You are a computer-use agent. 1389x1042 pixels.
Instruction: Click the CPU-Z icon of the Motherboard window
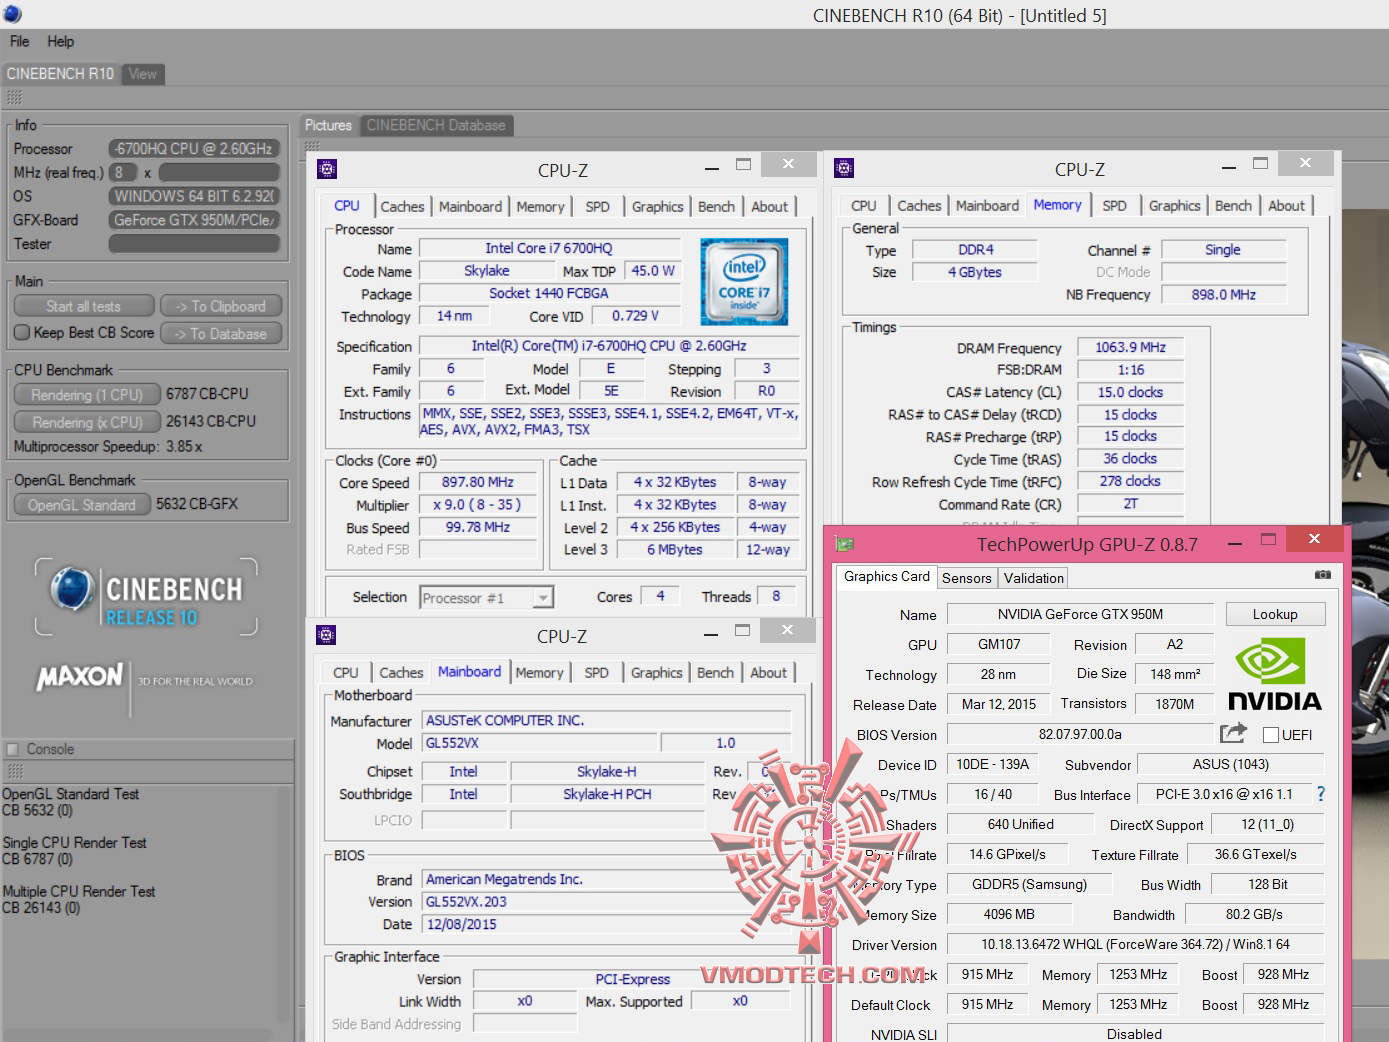pos(326,635)
